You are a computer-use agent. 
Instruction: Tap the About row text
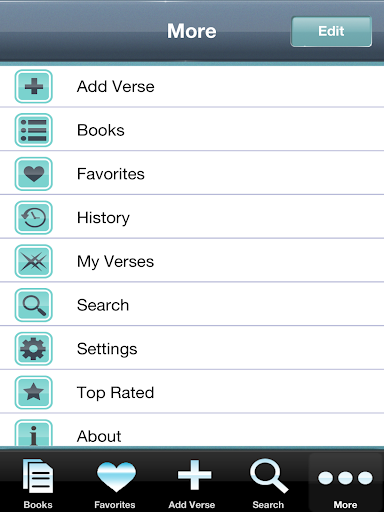coord(99,436)
